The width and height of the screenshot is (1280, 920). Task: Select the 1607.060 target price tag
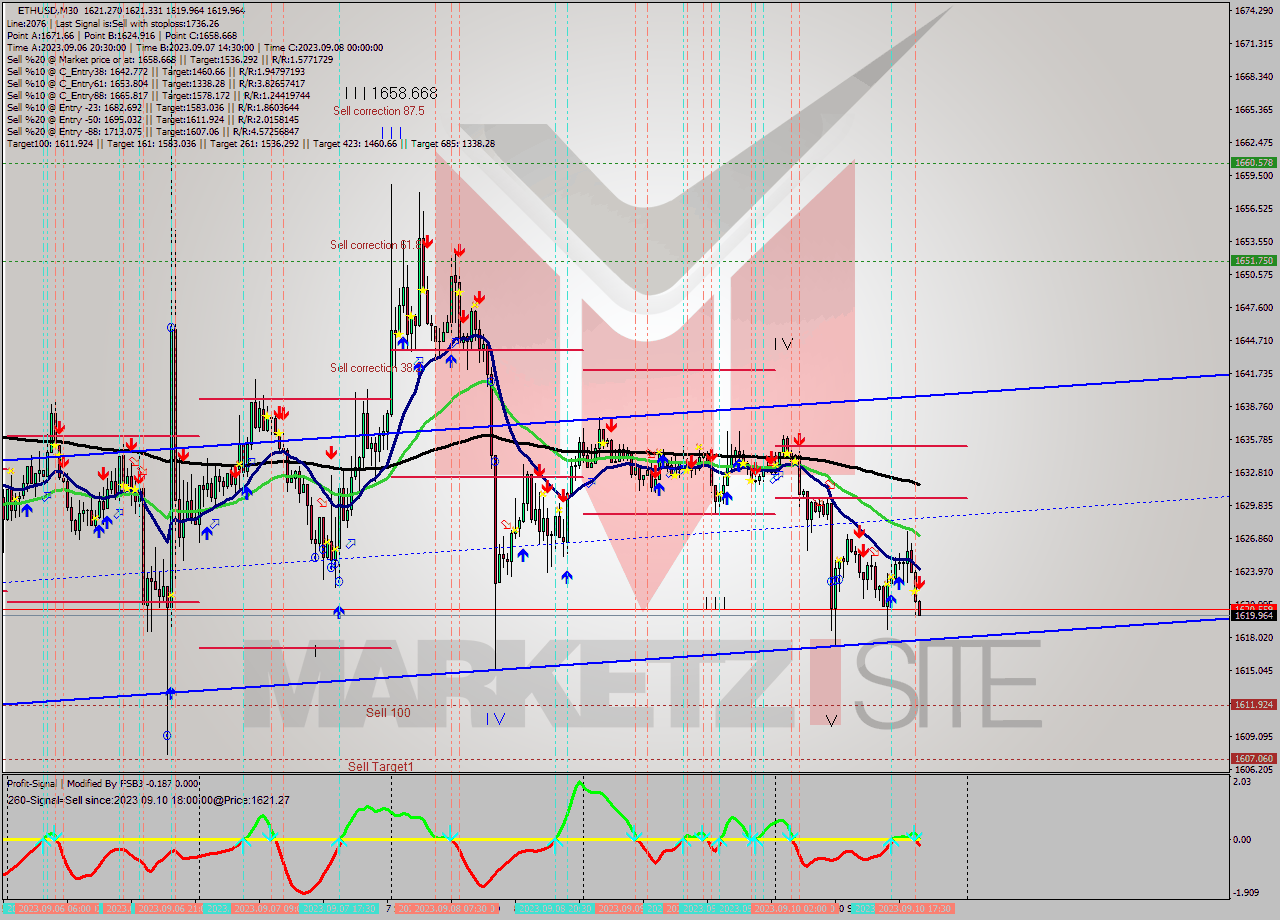pyautogui.click(x=1252, y=760)
